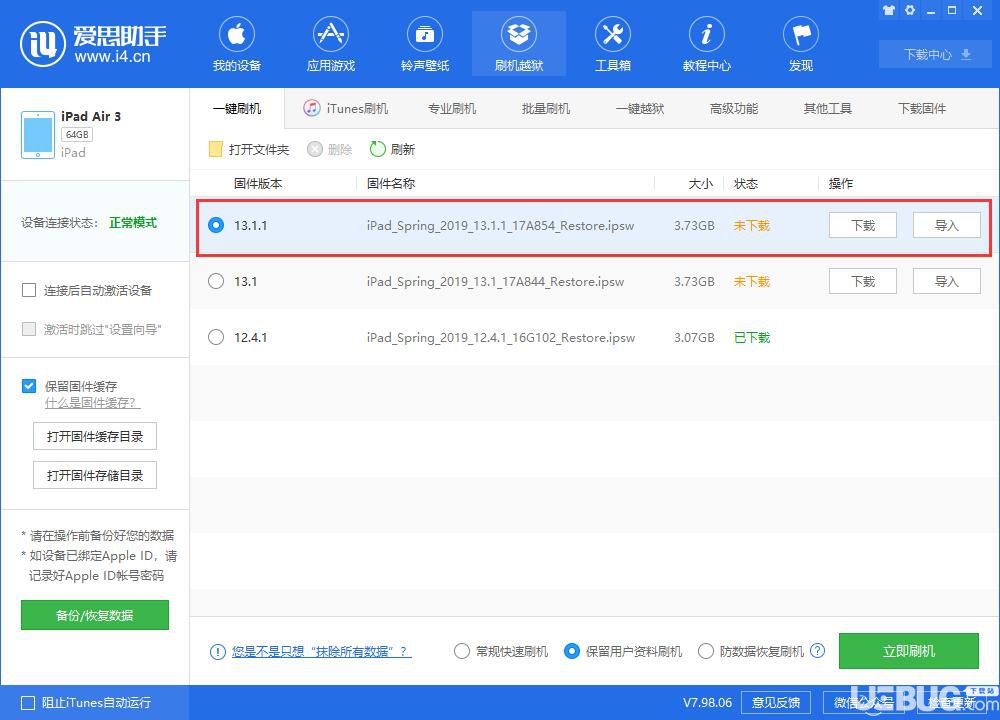Switch to iTunes刷机 tab
Image resolution: width=1000 pixels, height=720 pixels.
tap(346, 108)
